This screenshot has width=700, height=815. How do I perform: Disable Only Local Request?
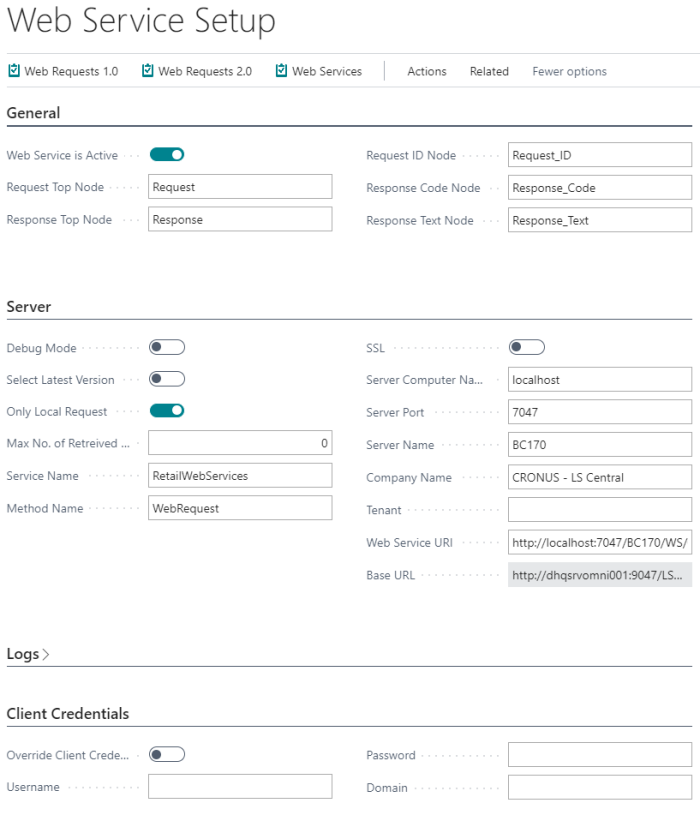[166, 411]
